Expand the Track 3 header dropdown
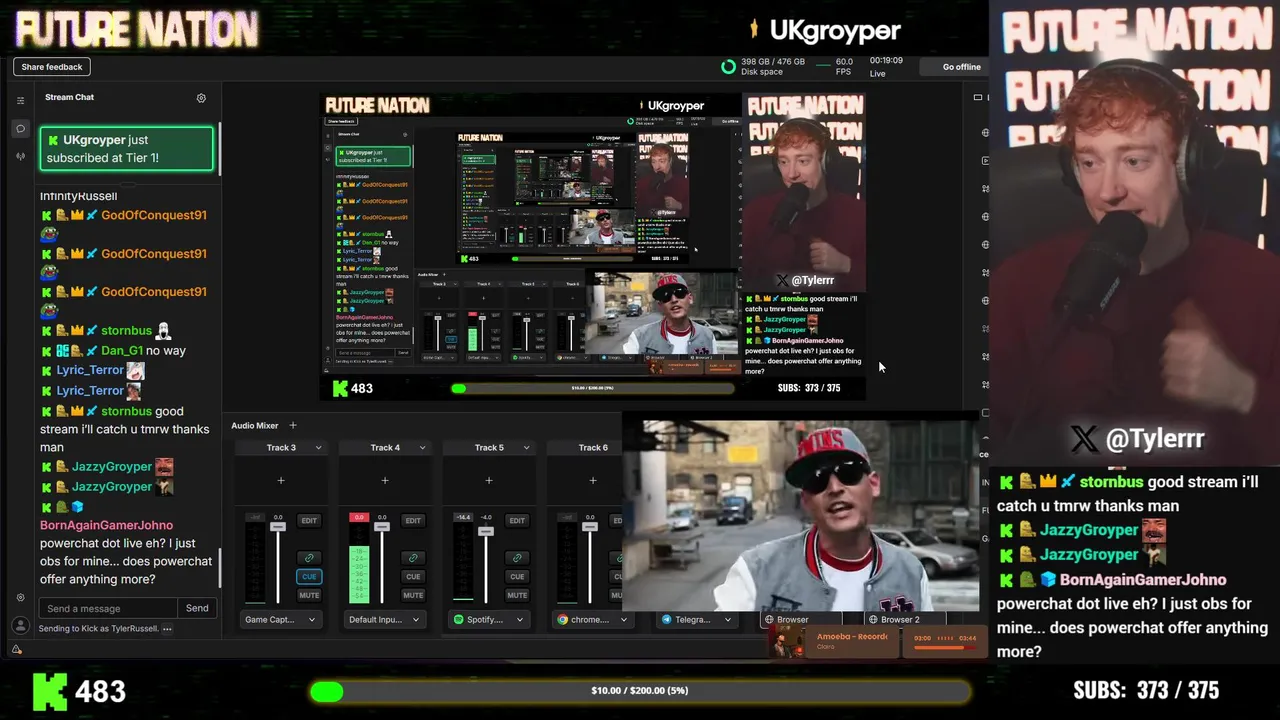The width and height of the screenshot is (1280, 720). click(x=318, y=448)
